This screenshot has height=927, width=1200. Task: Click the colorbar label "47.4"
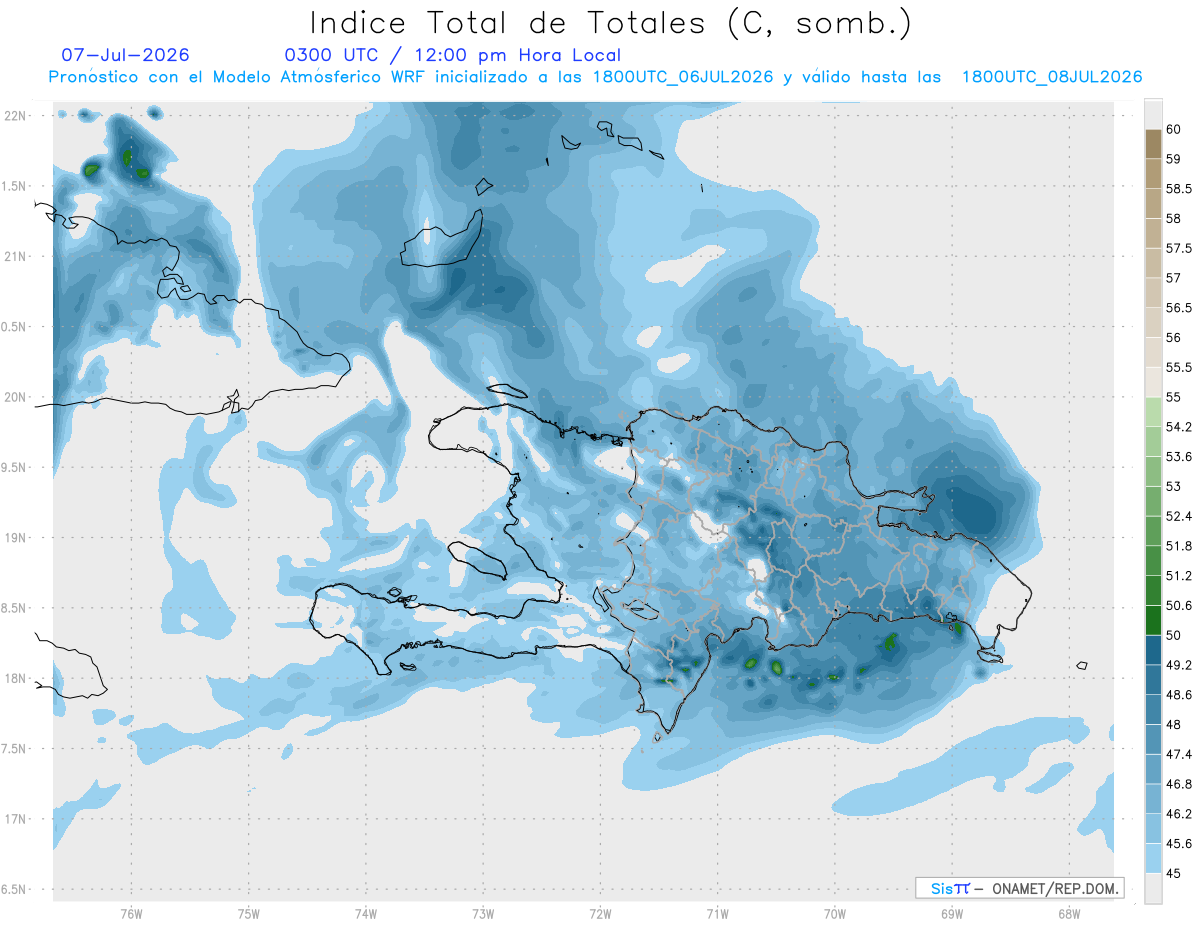1178,754
